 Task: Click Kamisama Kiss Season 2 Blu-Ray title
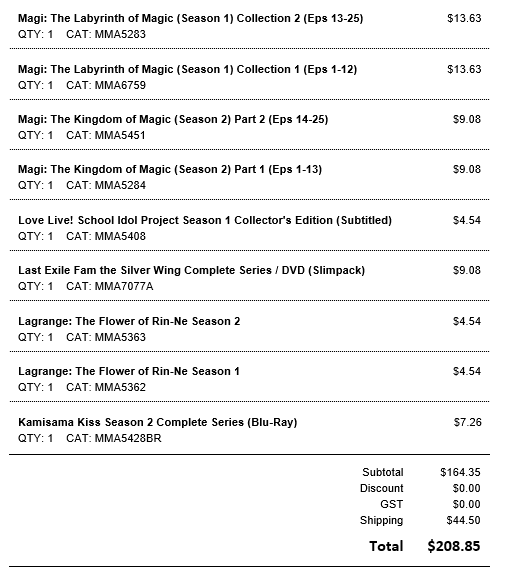click(158, 422)
